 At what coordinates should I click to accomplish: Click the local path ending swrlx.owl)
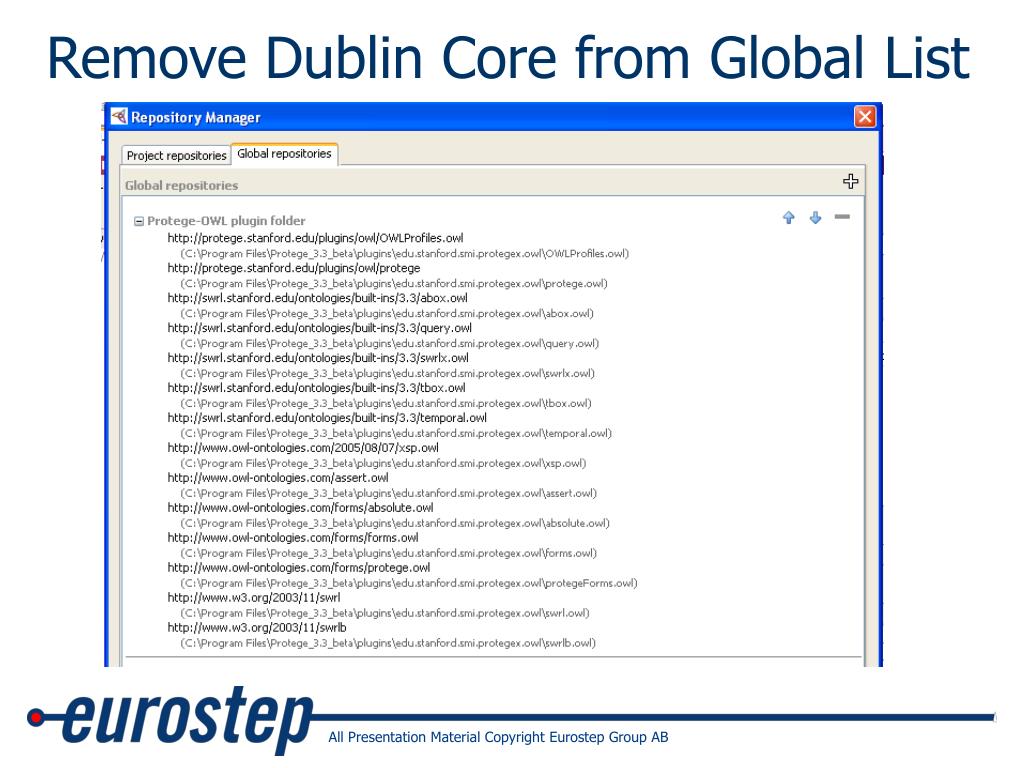tap(387, 374)
